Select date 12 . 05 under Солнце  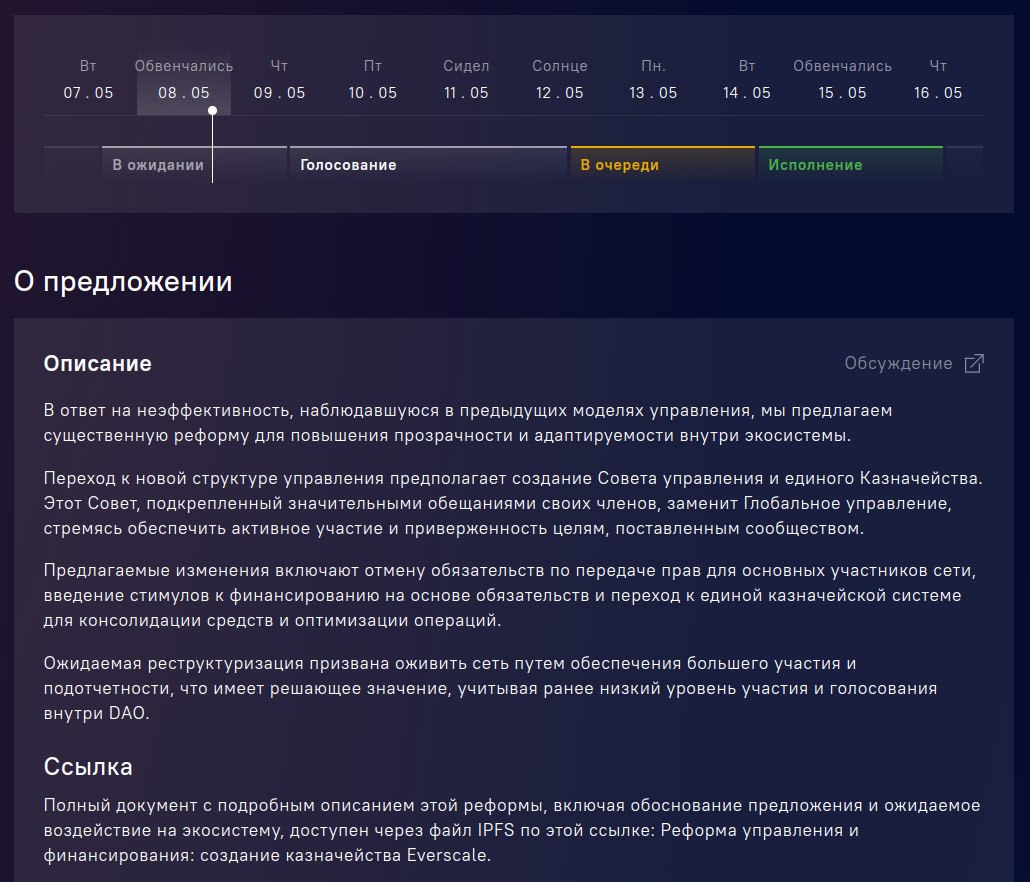click(560, 93)
